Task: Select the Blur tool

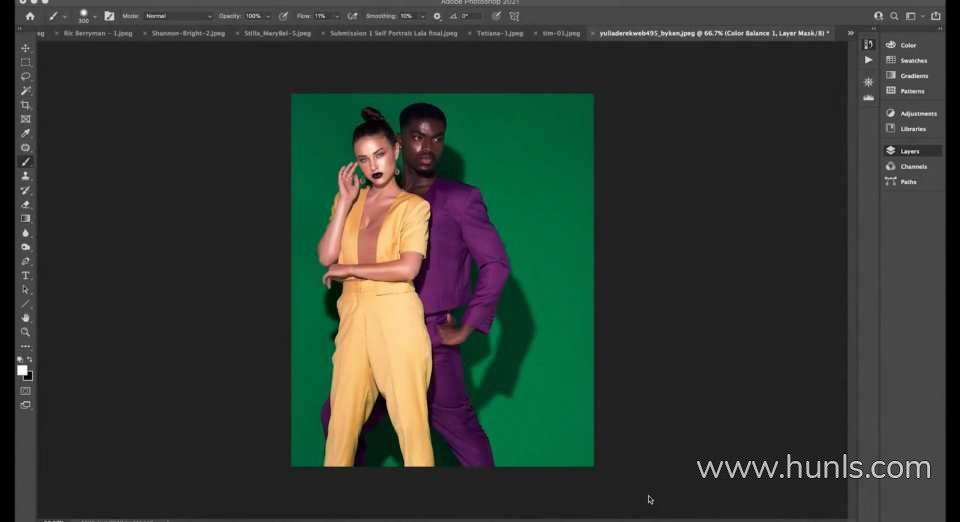Action: point(25,233)
